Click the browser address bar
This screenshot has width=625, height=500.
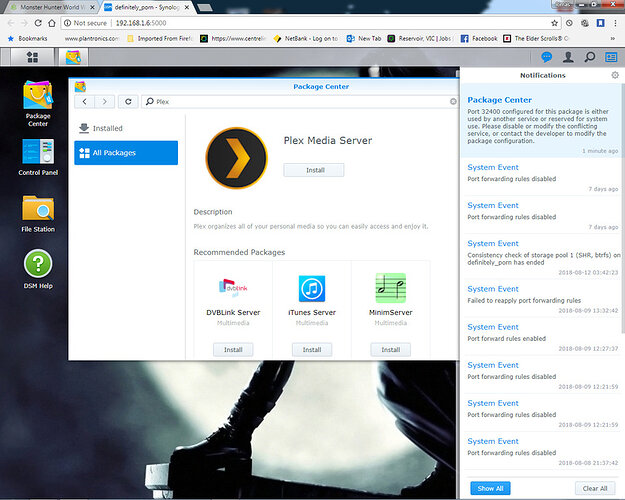311,23
